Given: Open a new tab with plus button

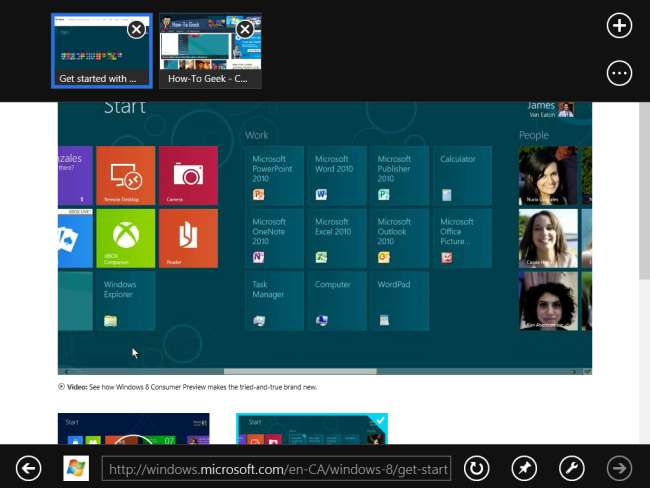Looking at the screenshot, I should pyautogui.click(x=620, y=26).
